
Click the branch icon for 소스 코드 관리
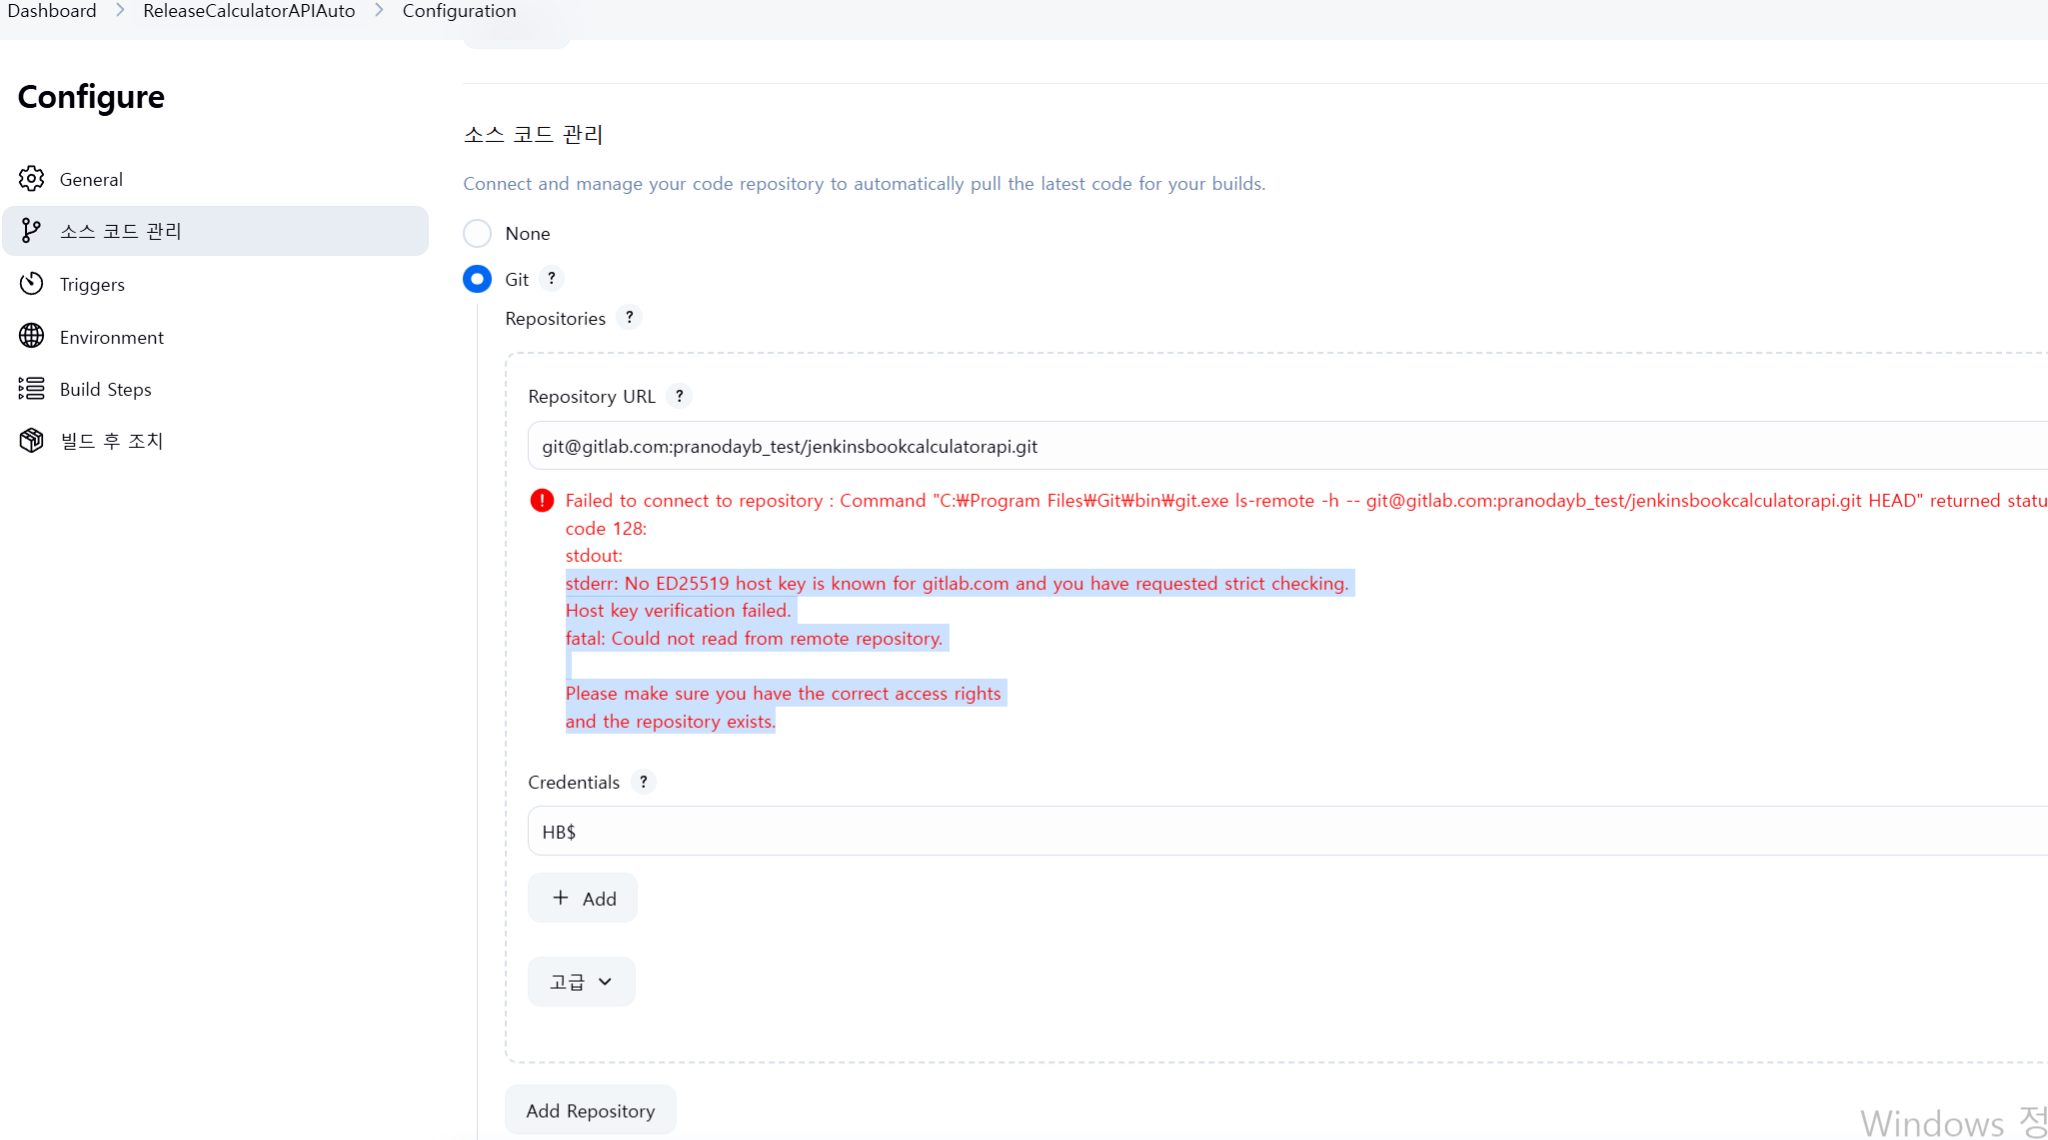tap(31, 231)
